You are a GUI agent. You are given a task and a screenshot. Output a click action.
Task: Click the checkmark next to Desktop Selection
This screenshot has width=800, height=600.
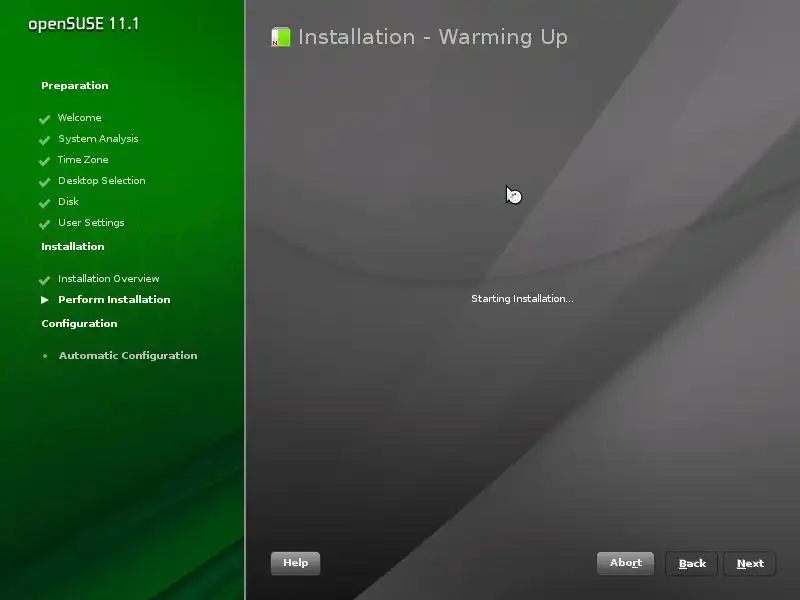[x=44, y=182]
